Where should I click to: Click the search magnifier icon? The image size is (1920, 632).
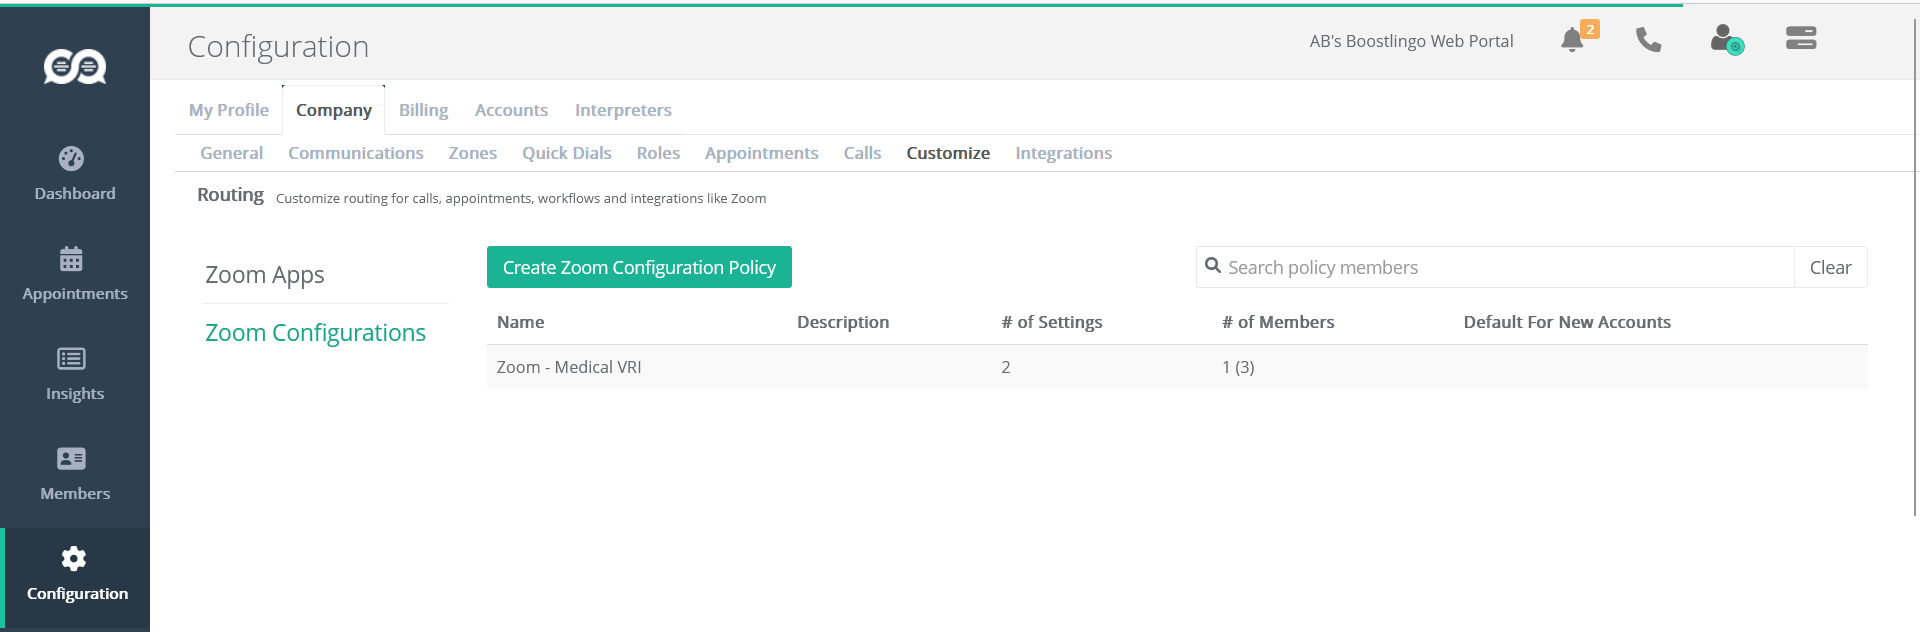tap(1213, 266)
